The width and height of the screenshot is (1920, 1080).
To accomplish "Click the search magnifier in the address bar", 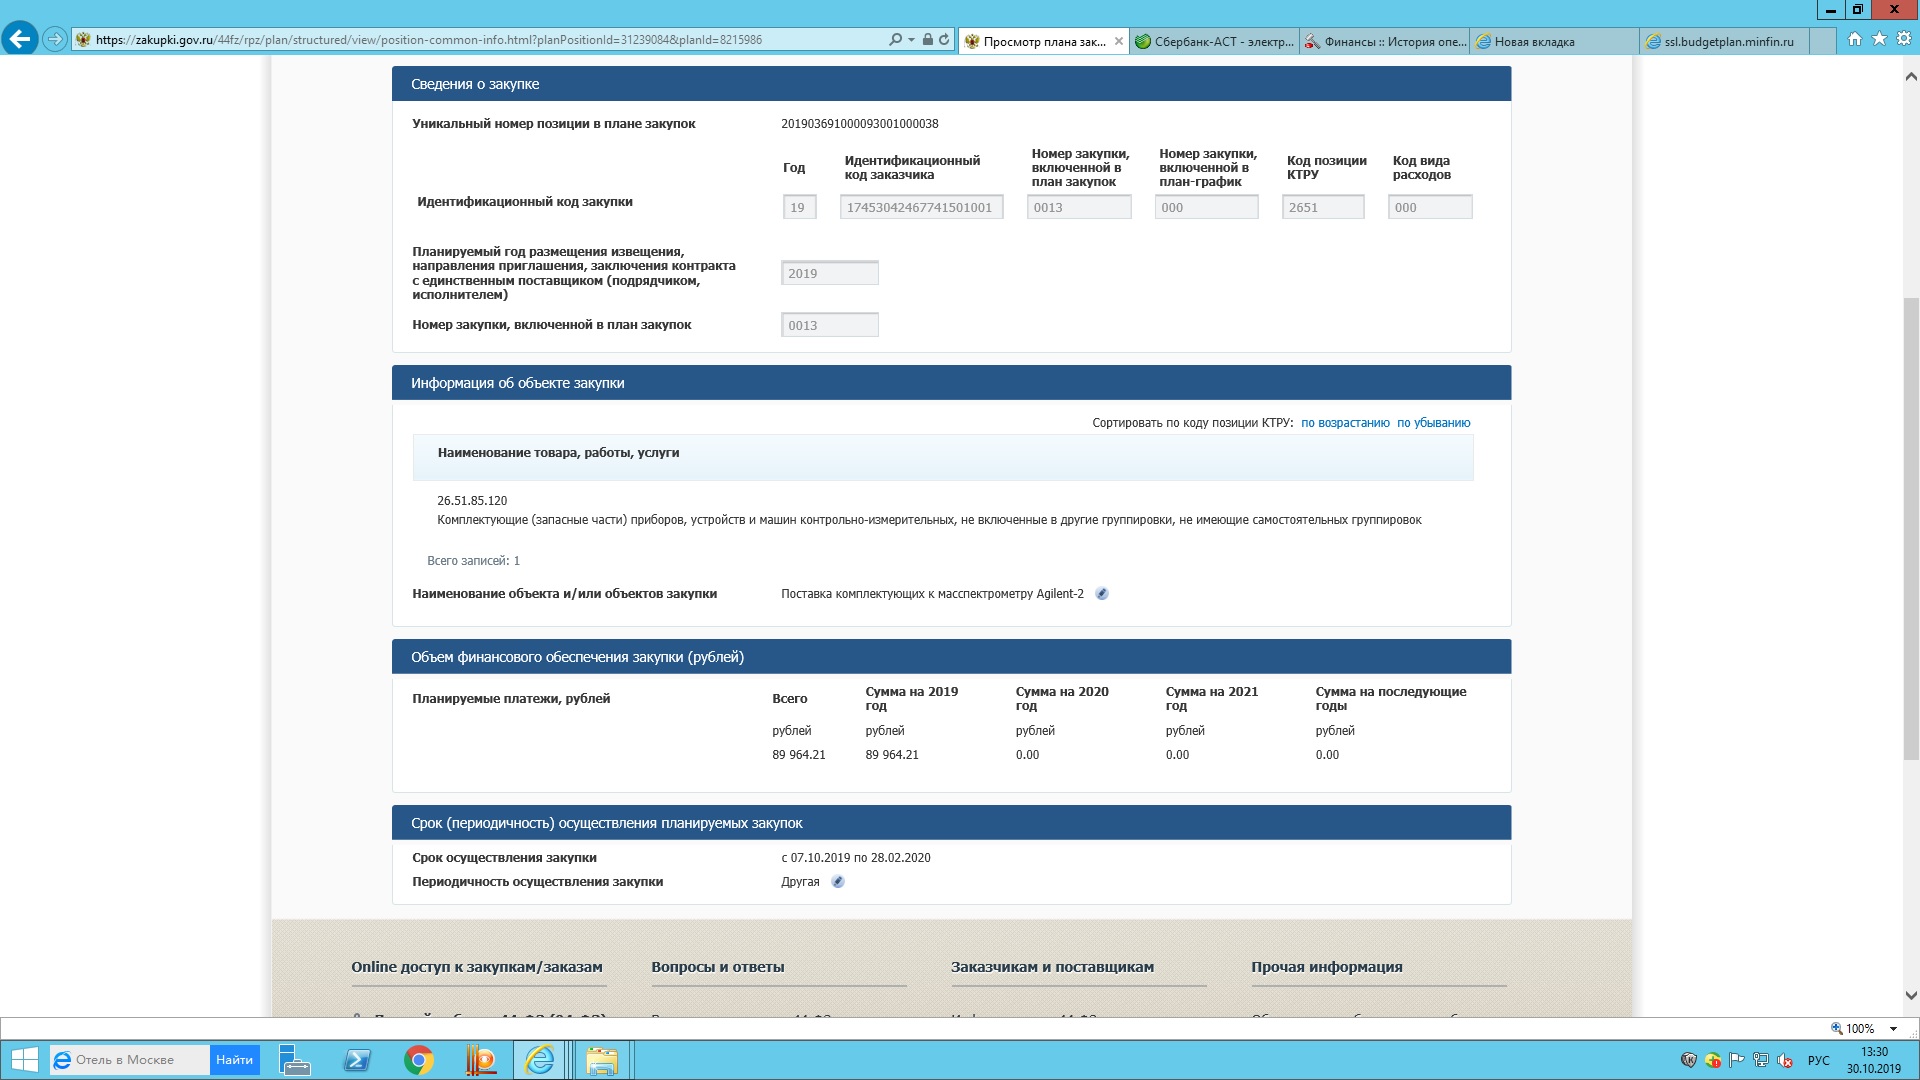I will (x=895, y=40).
